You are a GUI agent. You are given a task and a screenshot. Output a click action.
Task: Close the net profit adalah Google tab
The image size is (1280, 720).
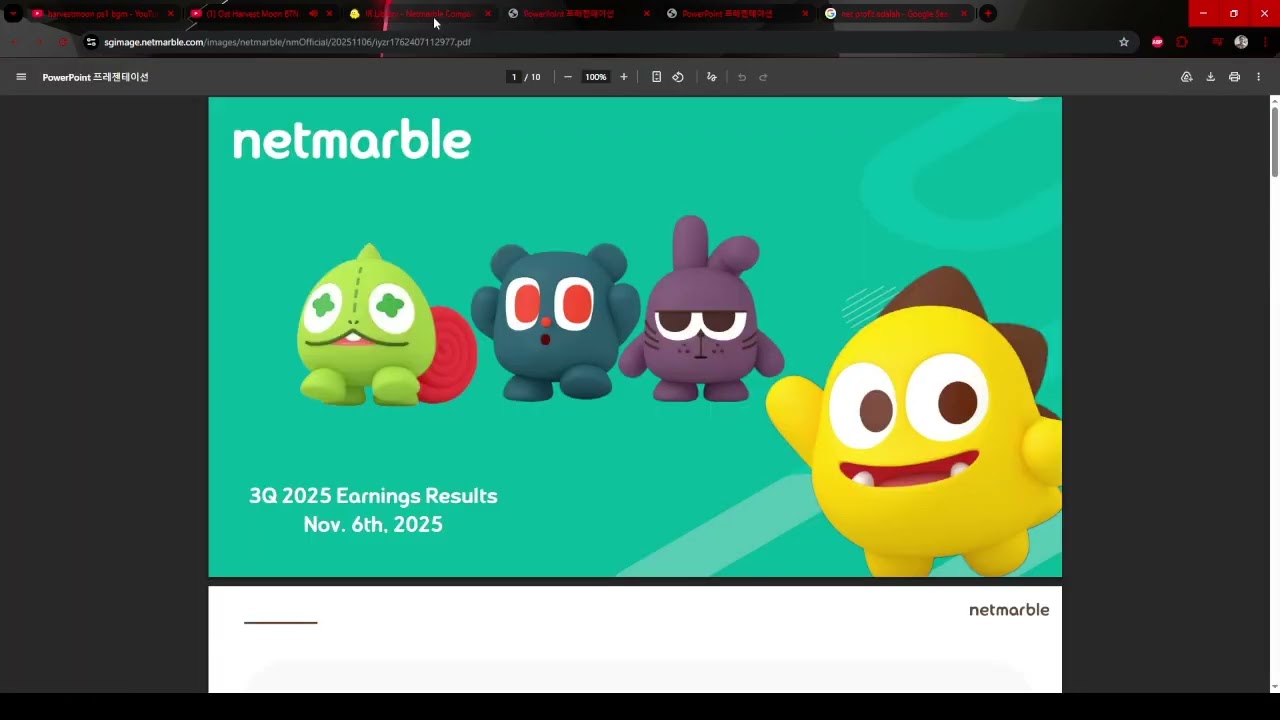964,14
